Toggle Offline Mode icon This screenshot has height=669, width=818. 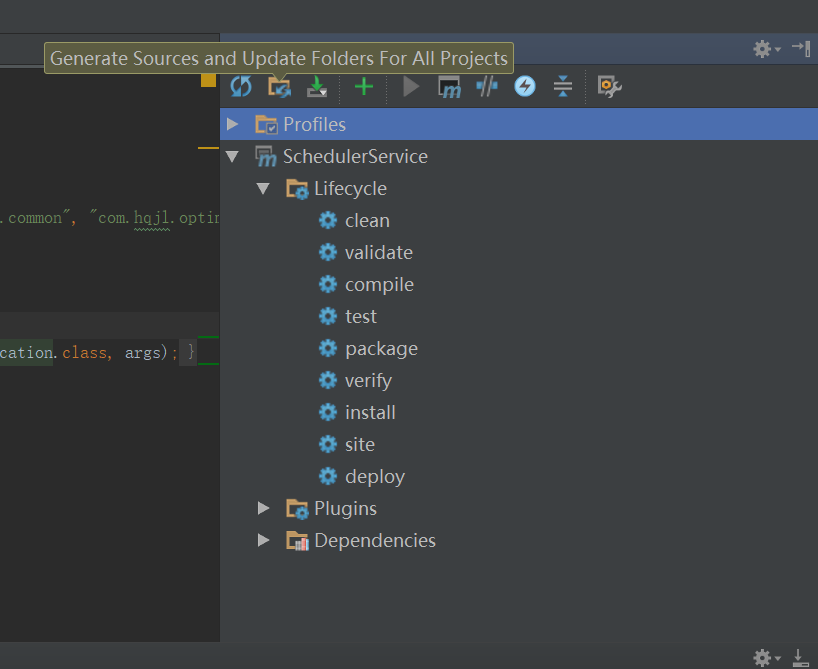tap(487, 86)
